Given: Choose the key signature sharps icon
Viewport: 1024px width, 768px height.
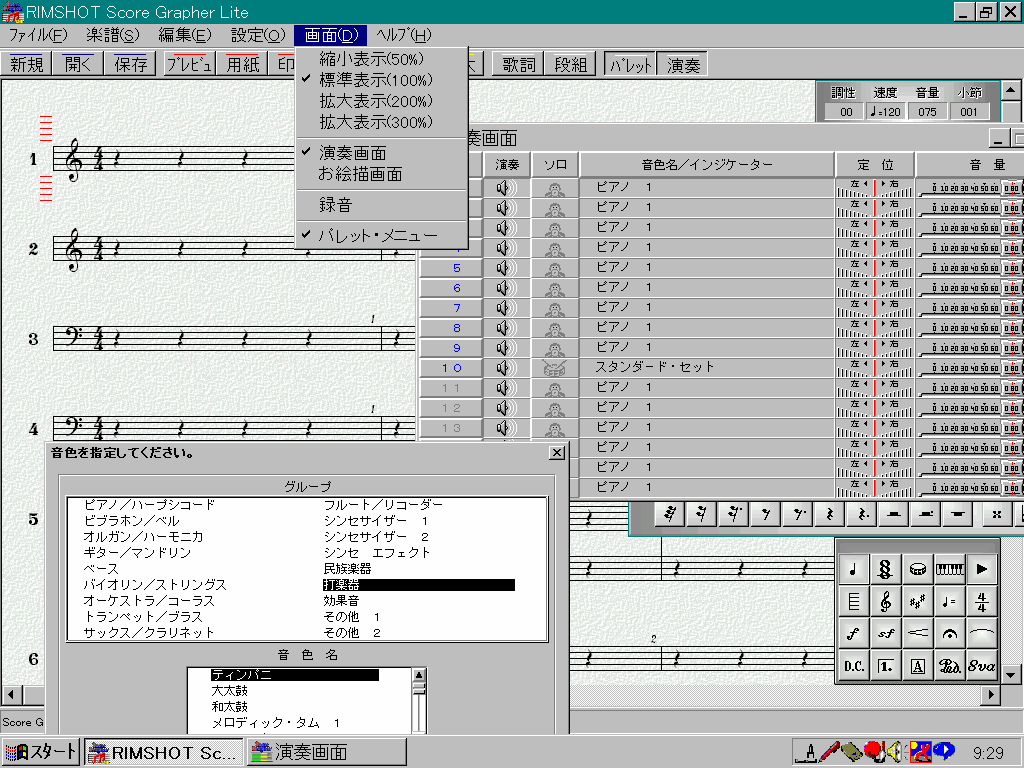Looking at the screenshot, I should 918,601.
